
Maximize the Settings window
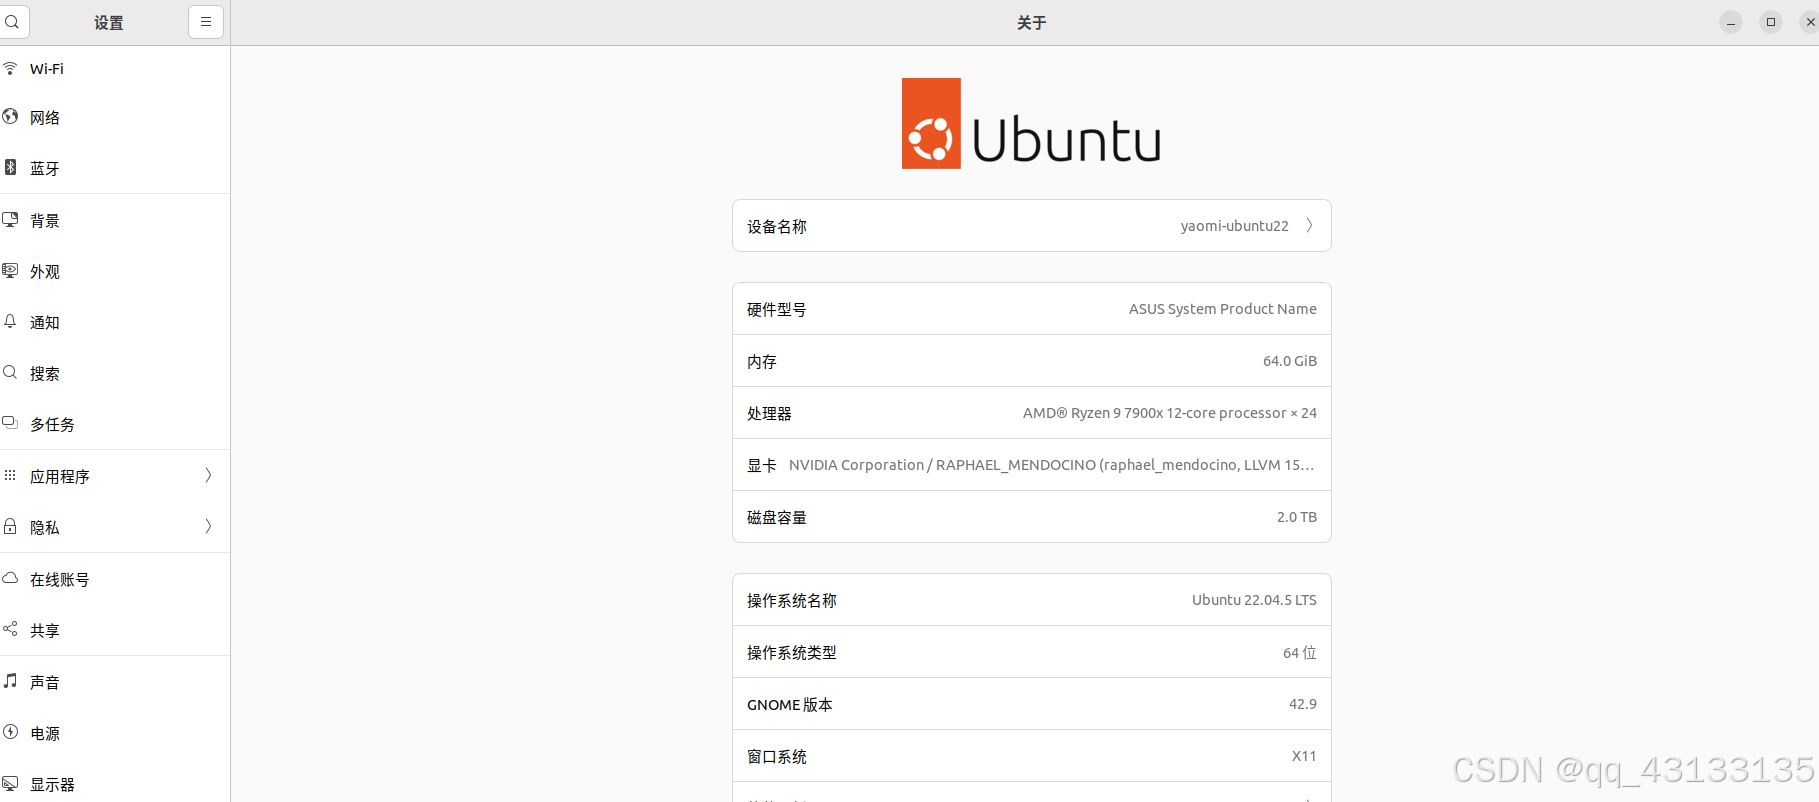(x=1771, y=22)
